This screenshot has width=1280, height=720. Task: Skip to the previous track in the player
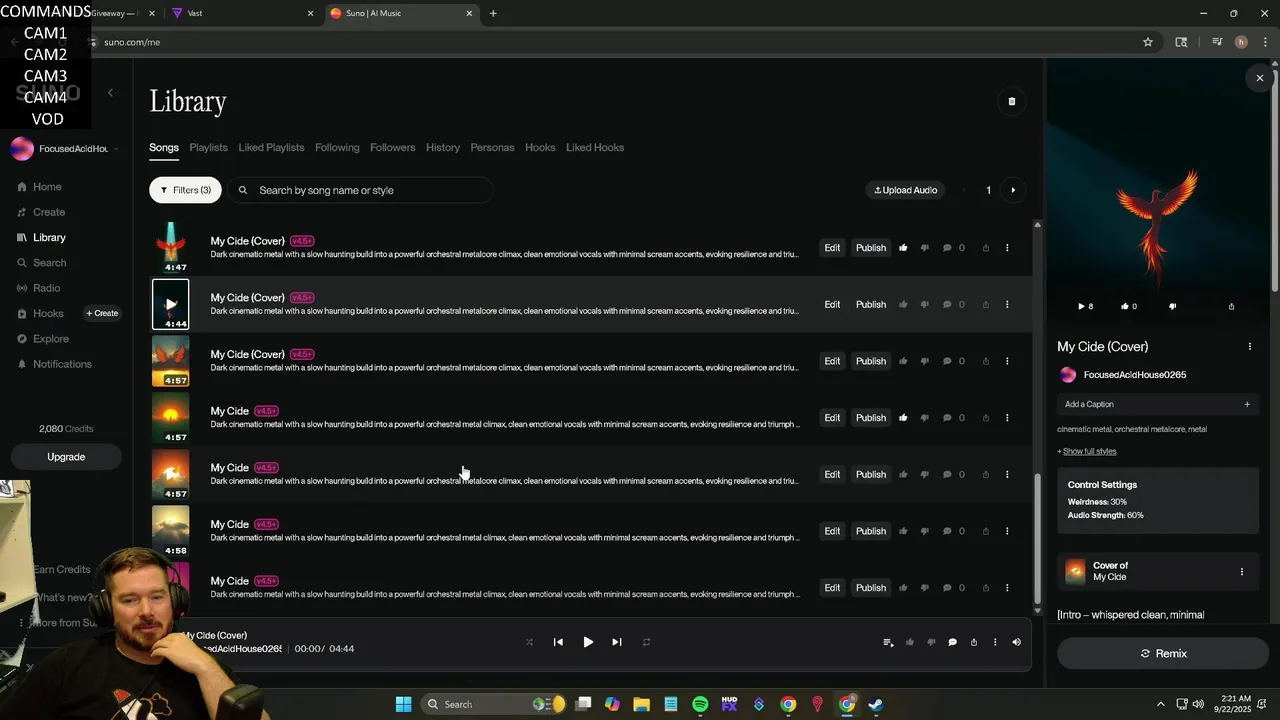click(558, 642)
